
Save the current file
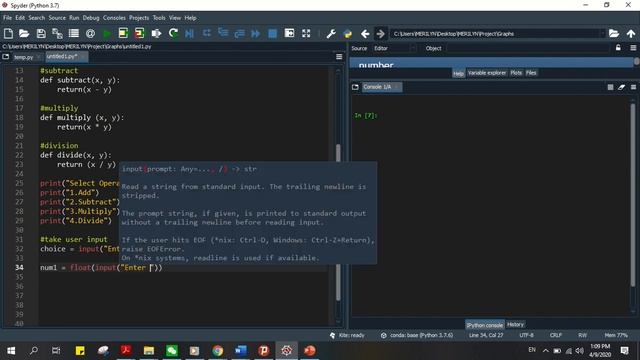click(41, 33)
